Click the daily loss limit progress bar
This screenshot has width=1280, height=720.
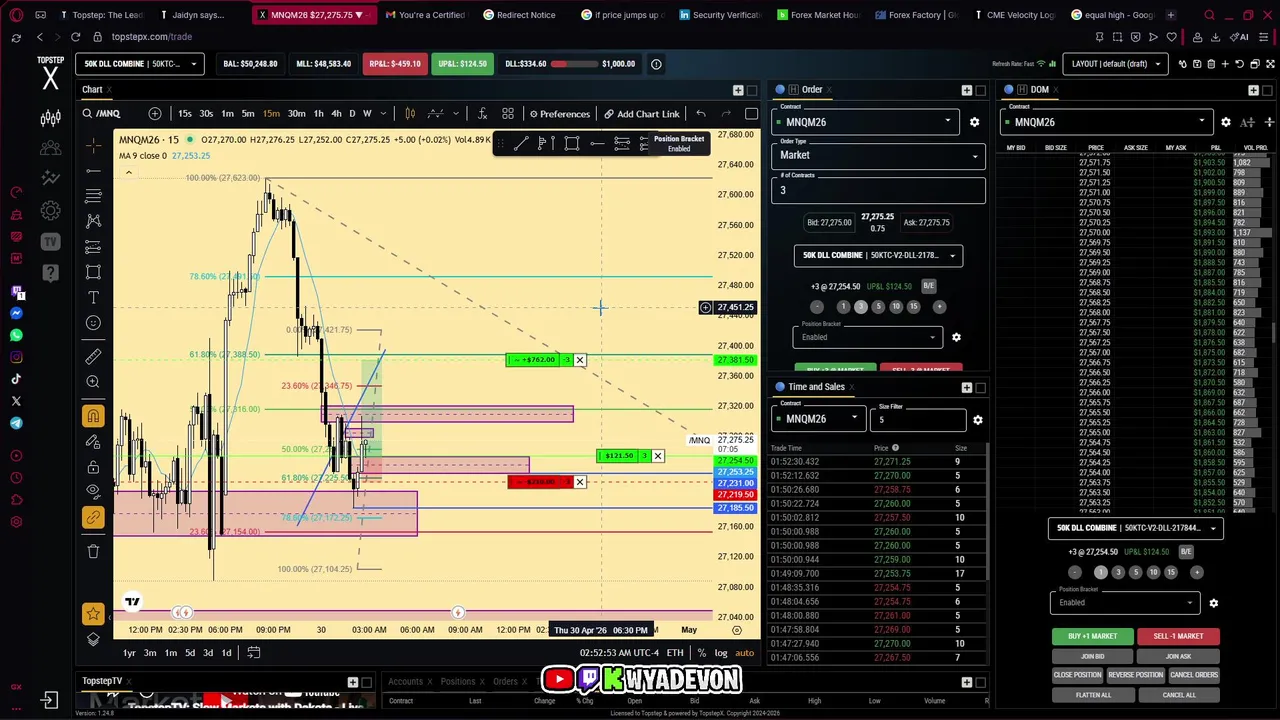(572, 64)
